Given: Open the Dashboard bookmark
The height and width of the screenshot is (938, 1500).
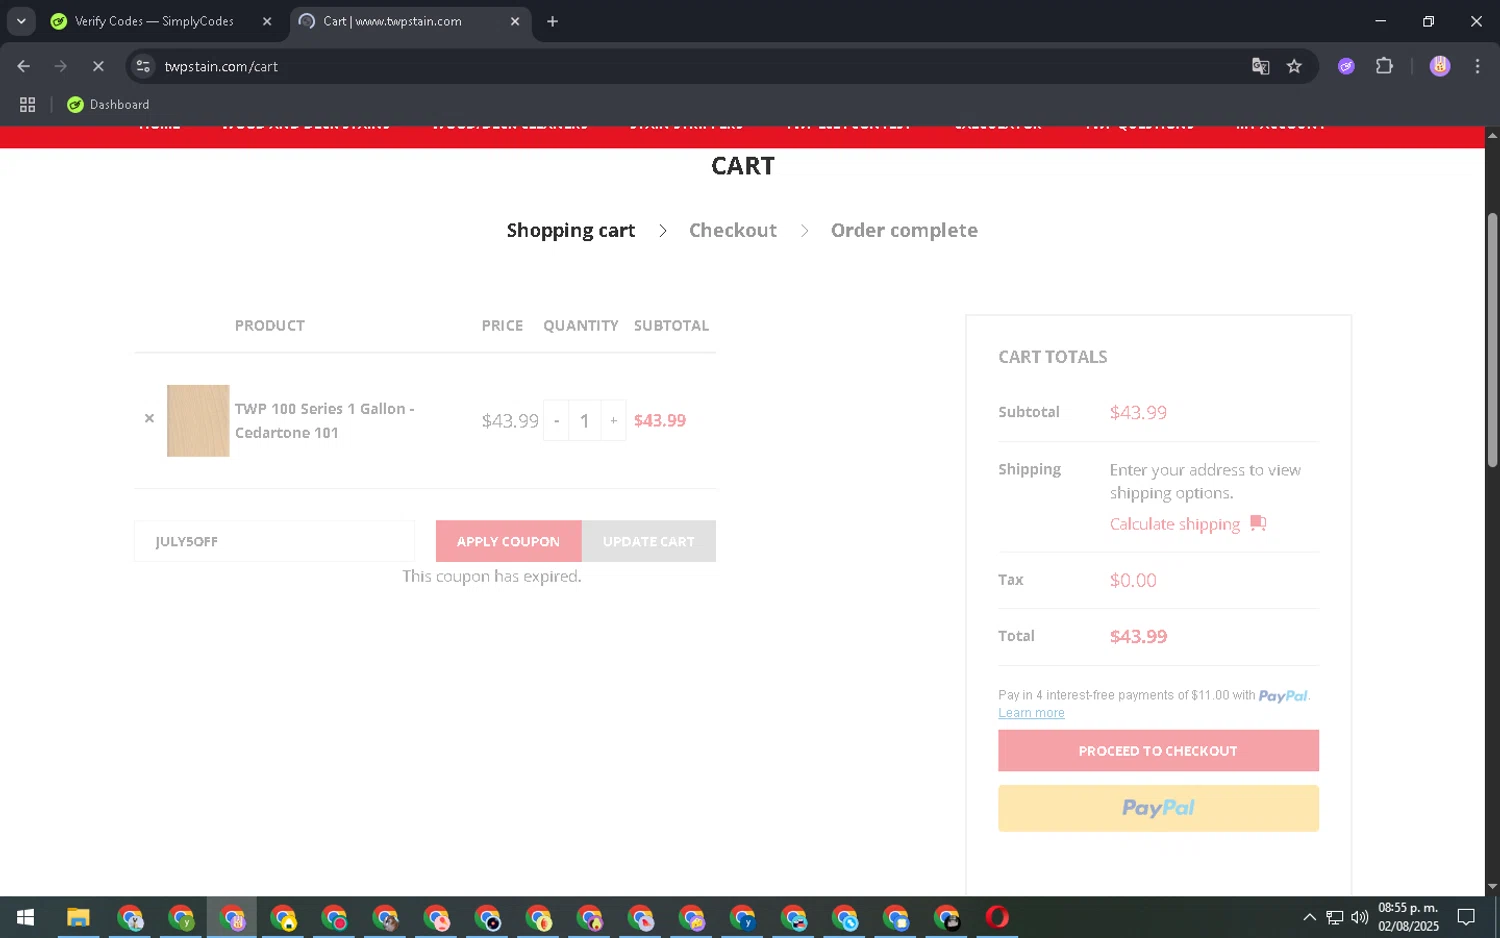Looking at the screenshot, I should tap(108, 104).
